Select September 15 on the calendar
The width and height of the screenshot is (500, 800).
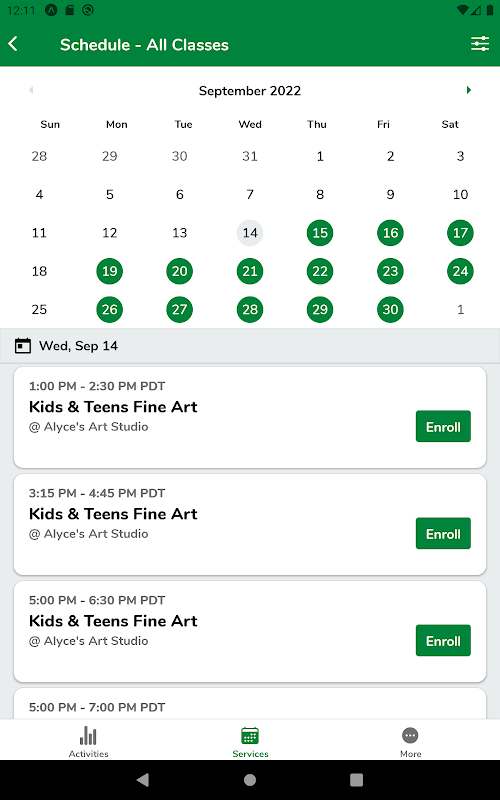(x=320, y=233)
